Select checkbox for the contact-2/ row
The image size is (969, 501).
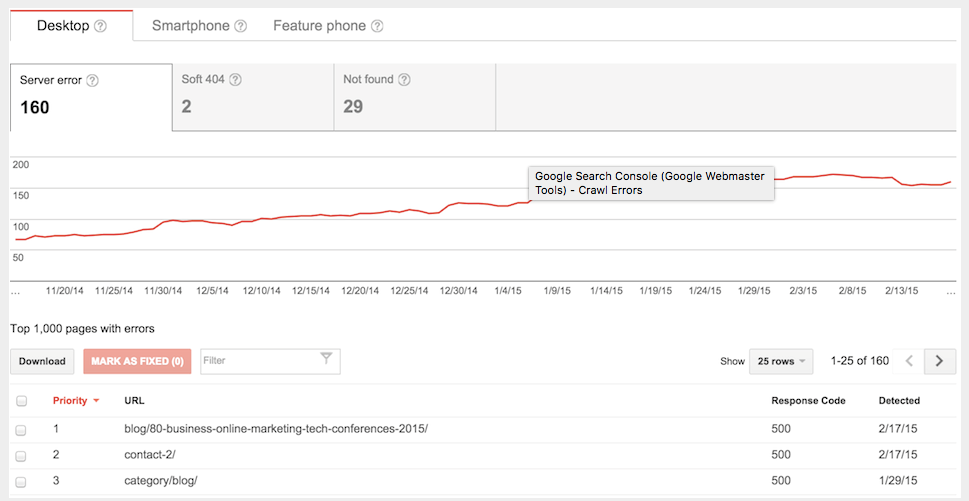[21, 456]
